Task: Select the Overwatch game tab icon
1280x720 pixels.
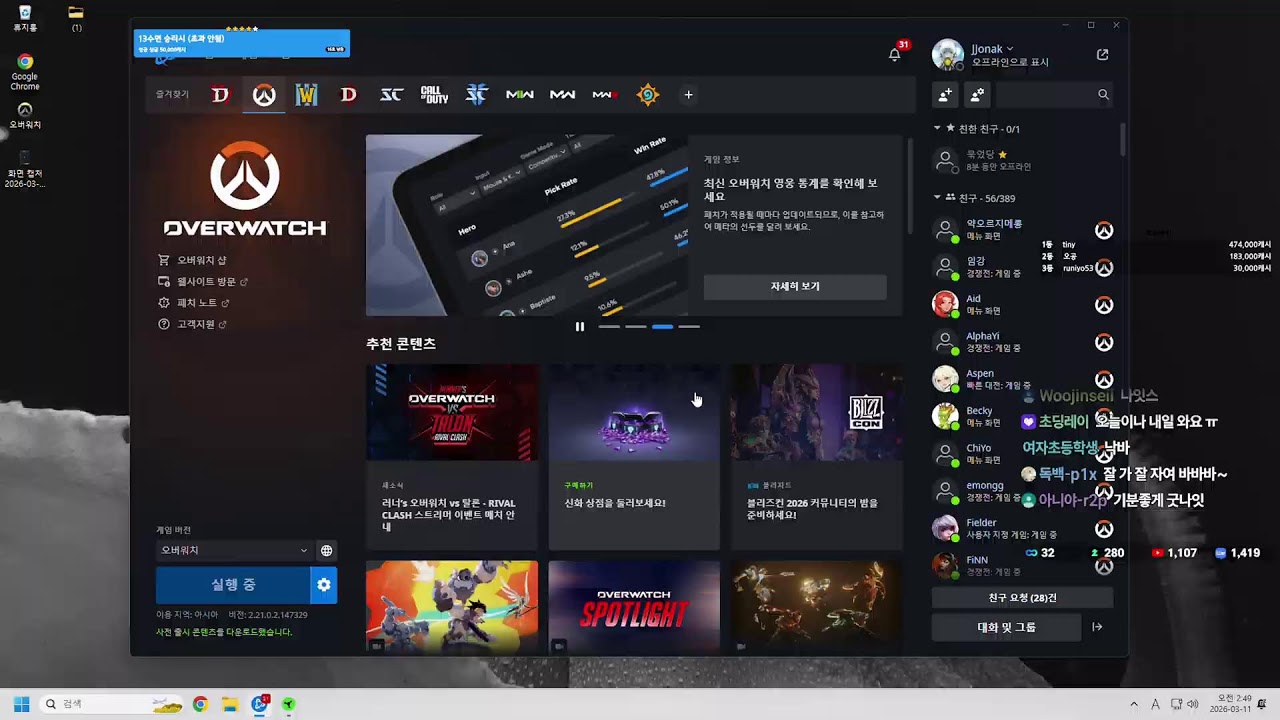Action: click(x=264, y=95)
